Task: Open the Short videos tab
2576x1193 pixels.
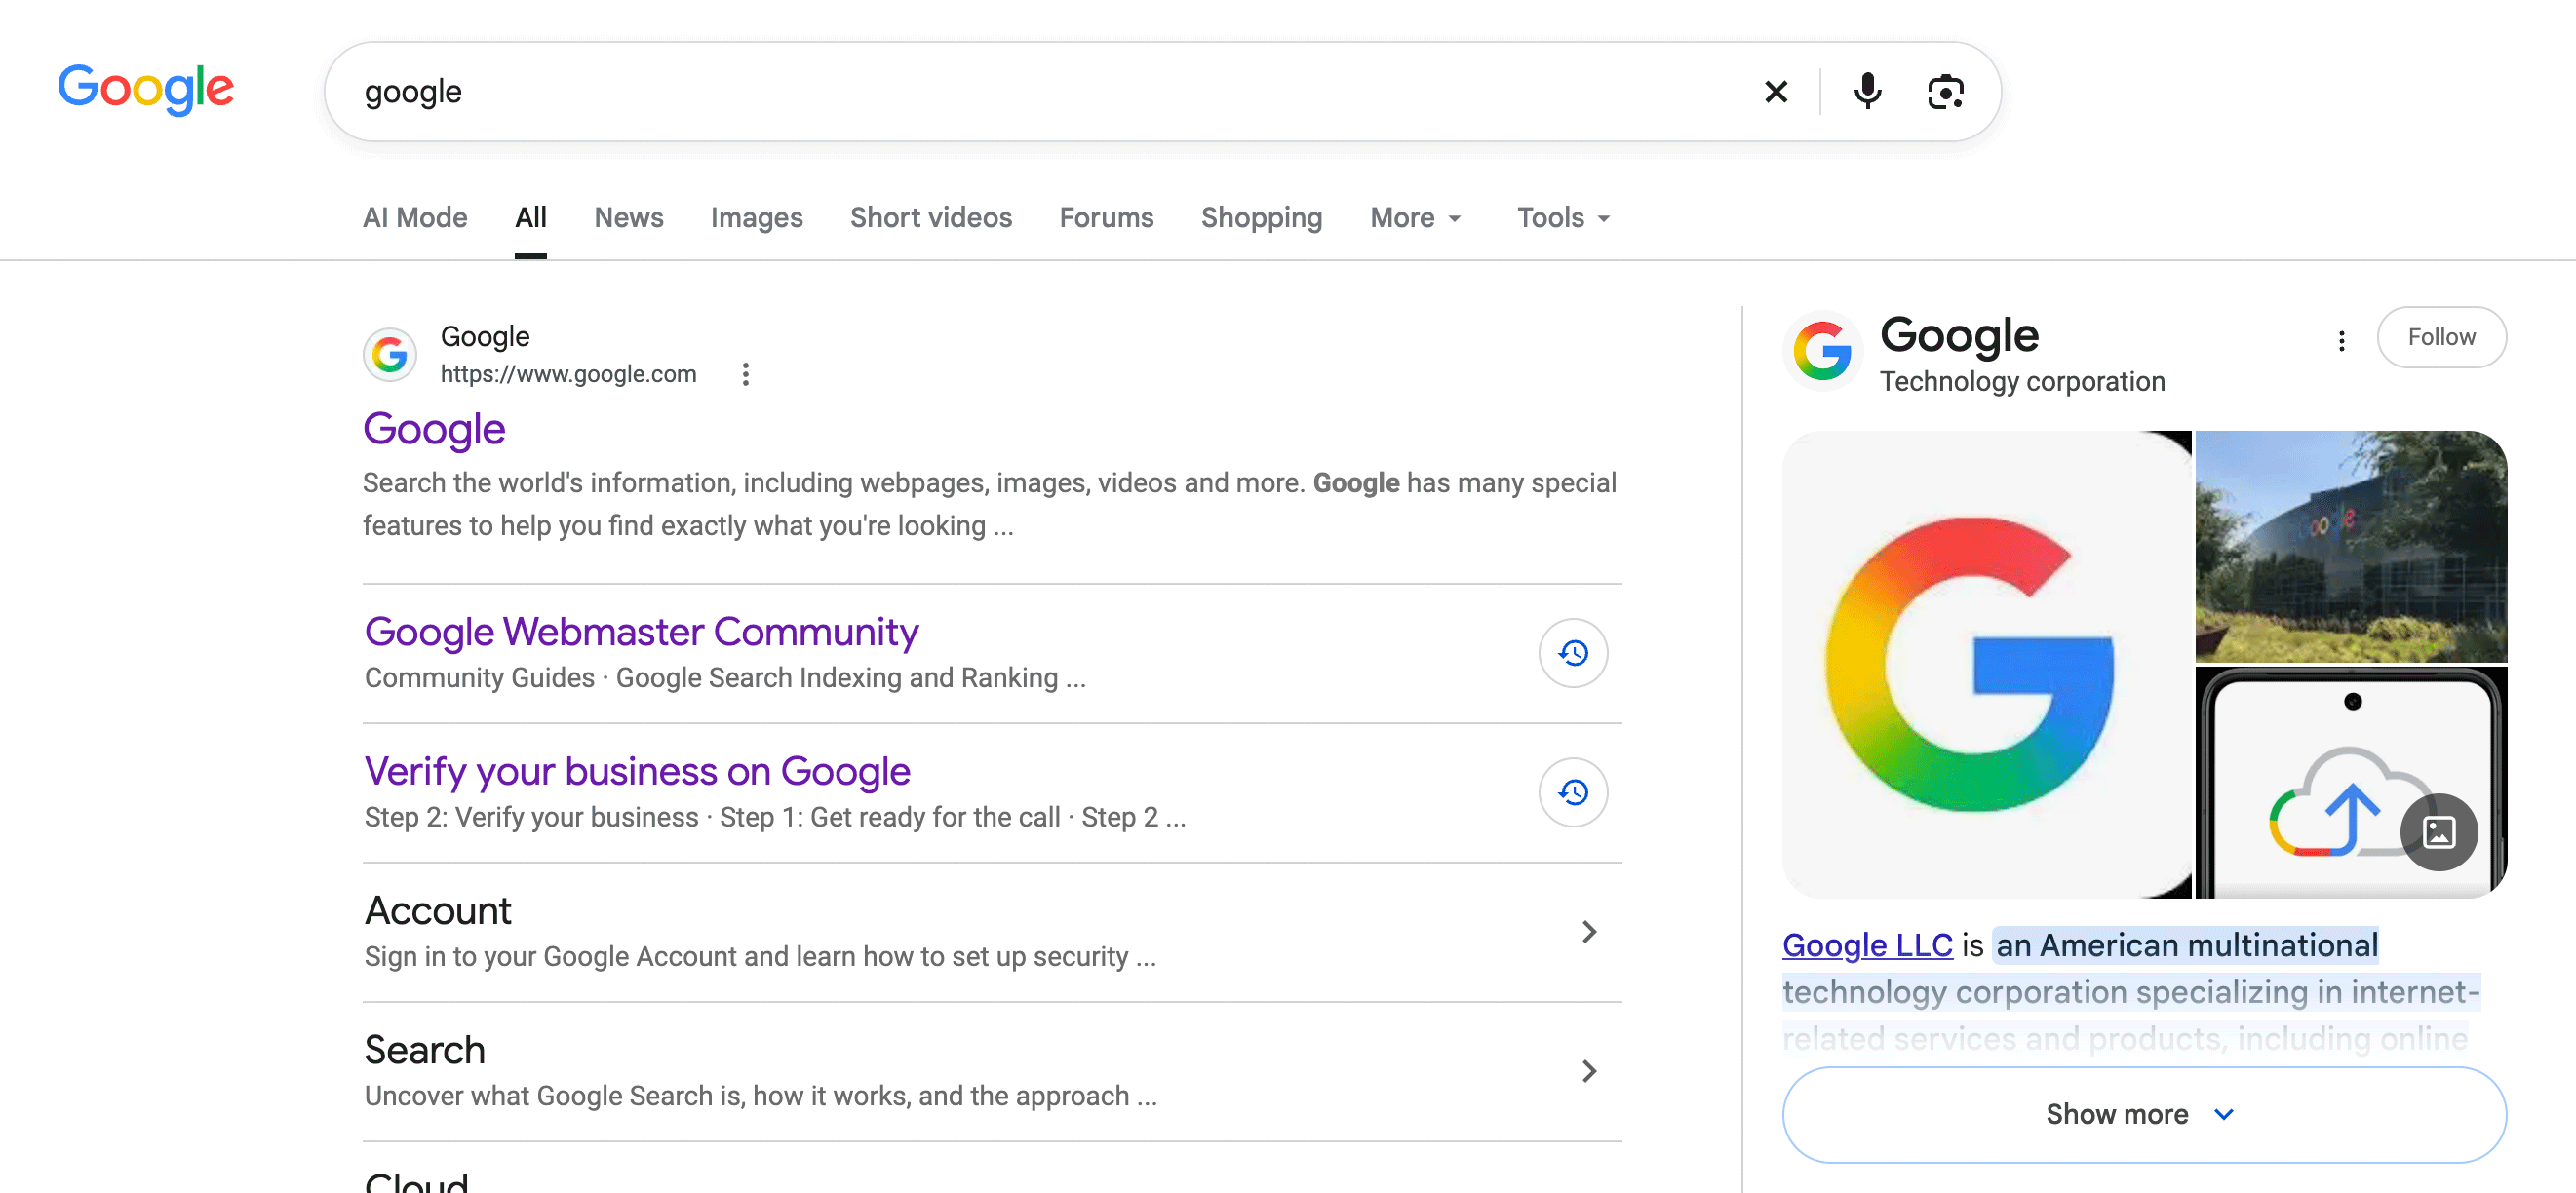Action: 931,217
